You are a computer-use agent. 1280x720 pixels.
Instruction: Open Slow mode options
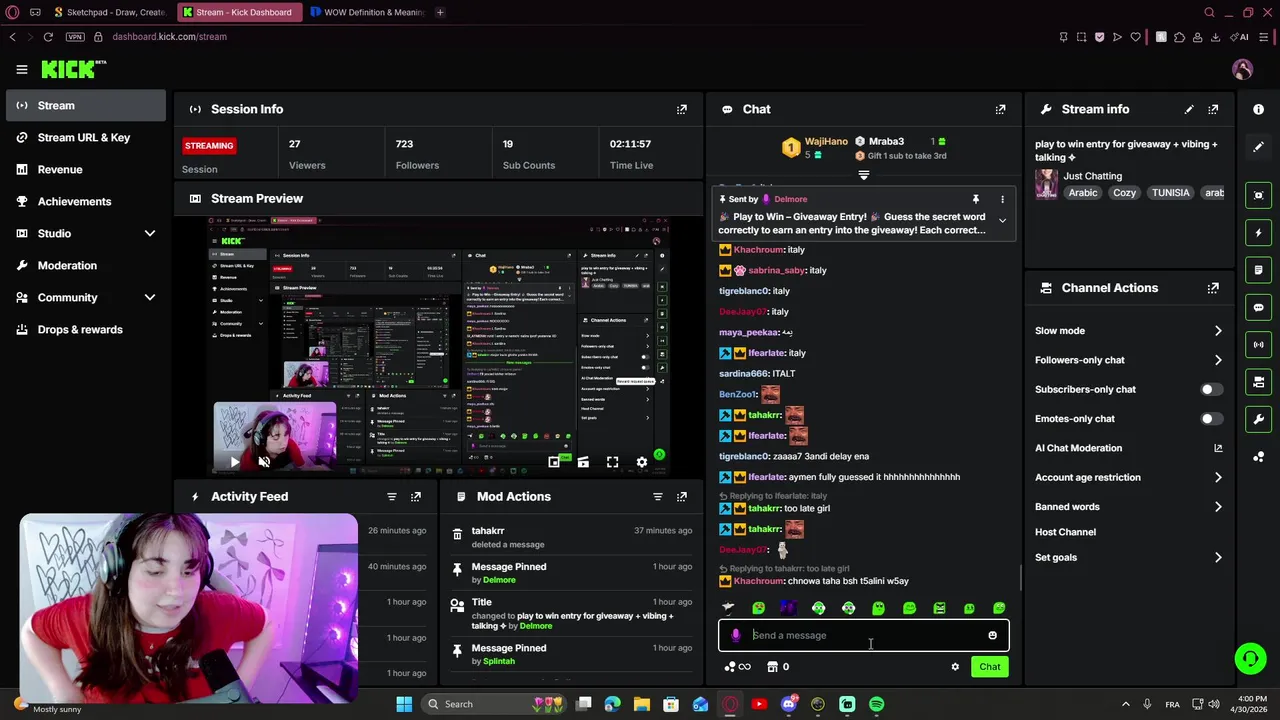pyautogui.click(x=1128, y=331)
